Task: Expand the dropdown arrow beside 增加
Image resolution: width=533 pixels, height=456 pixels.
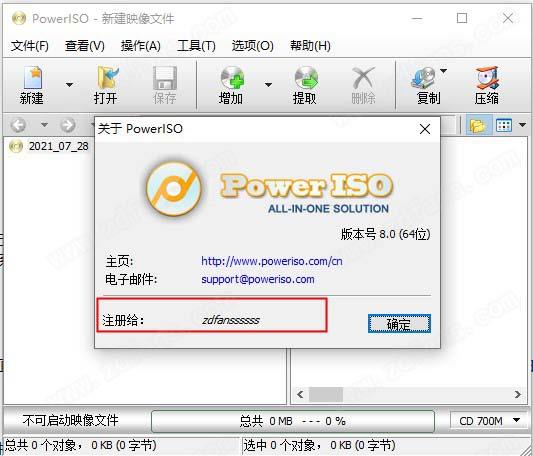Action: tap(268, 85)
